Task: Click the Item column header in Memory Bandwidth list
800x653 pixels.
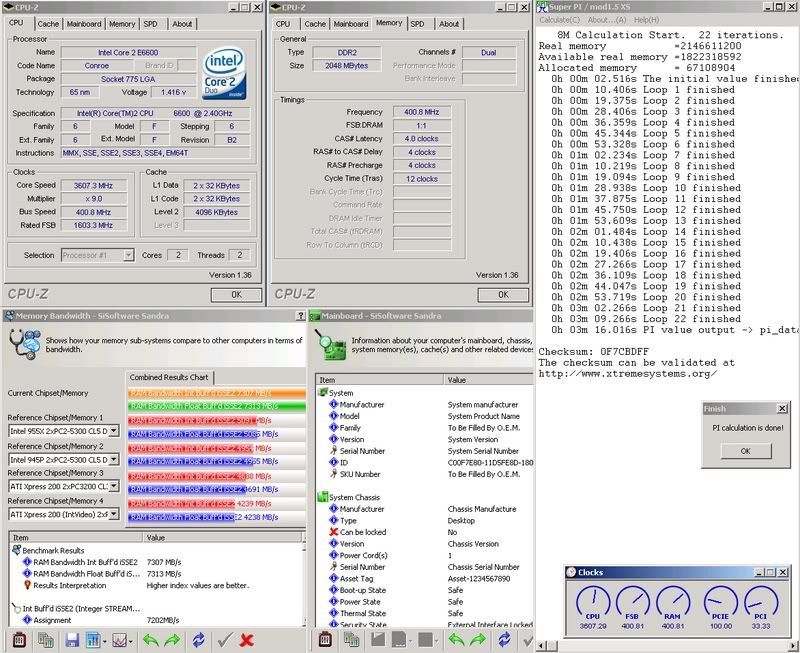Action: (x=76, y=538)
